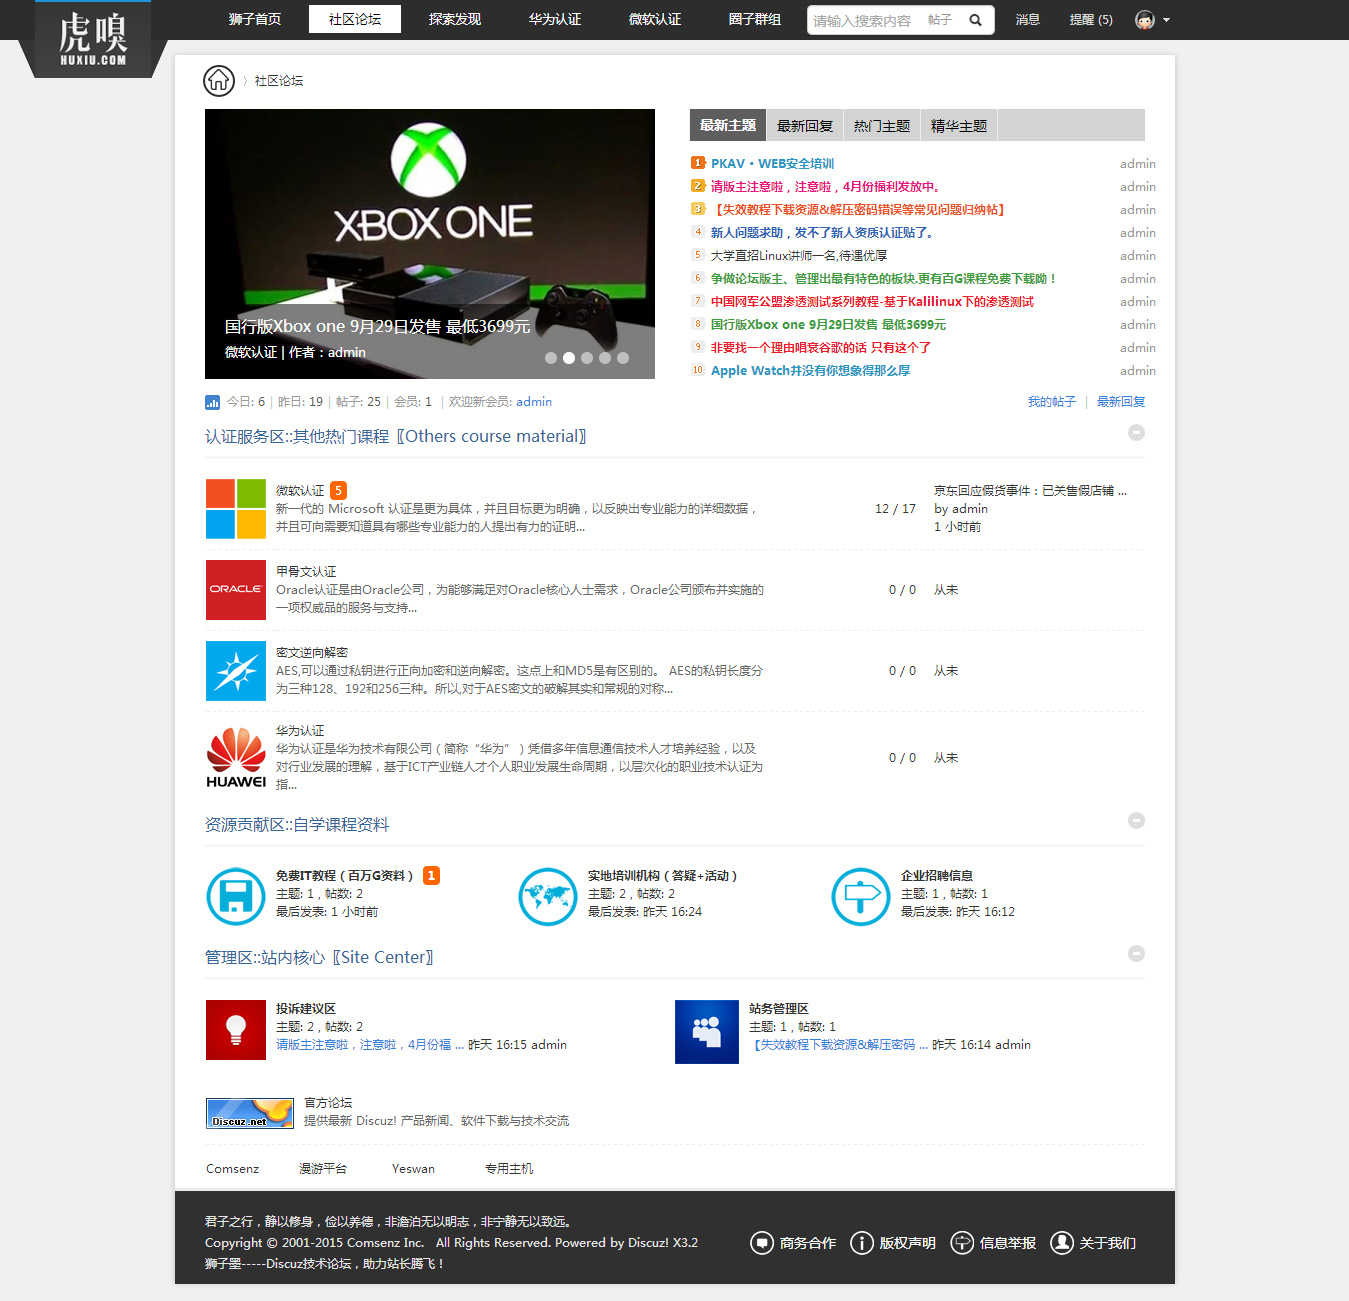Open the user avatar icon
Image resolution: width=1349 pixels, height=1301 pixels.
1145,20
